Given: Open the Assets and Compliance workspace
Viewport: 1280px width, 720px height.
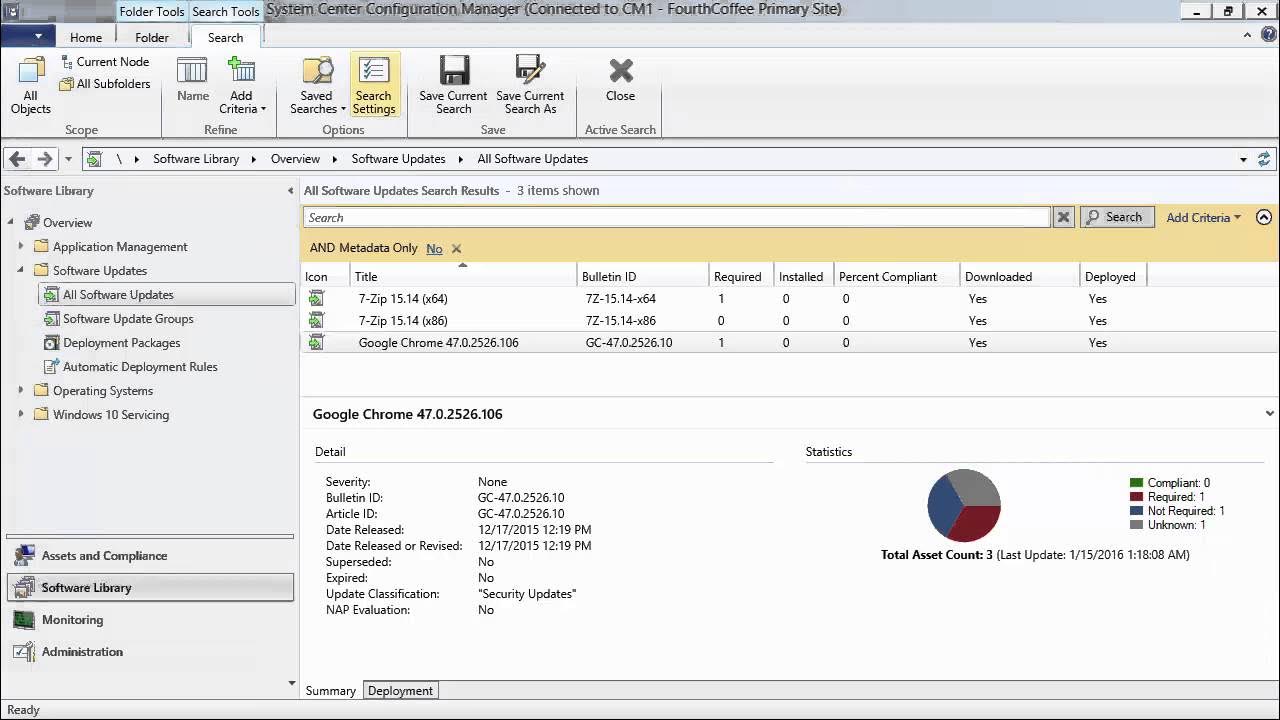Looking at the screenshot, I should [150, 556].
